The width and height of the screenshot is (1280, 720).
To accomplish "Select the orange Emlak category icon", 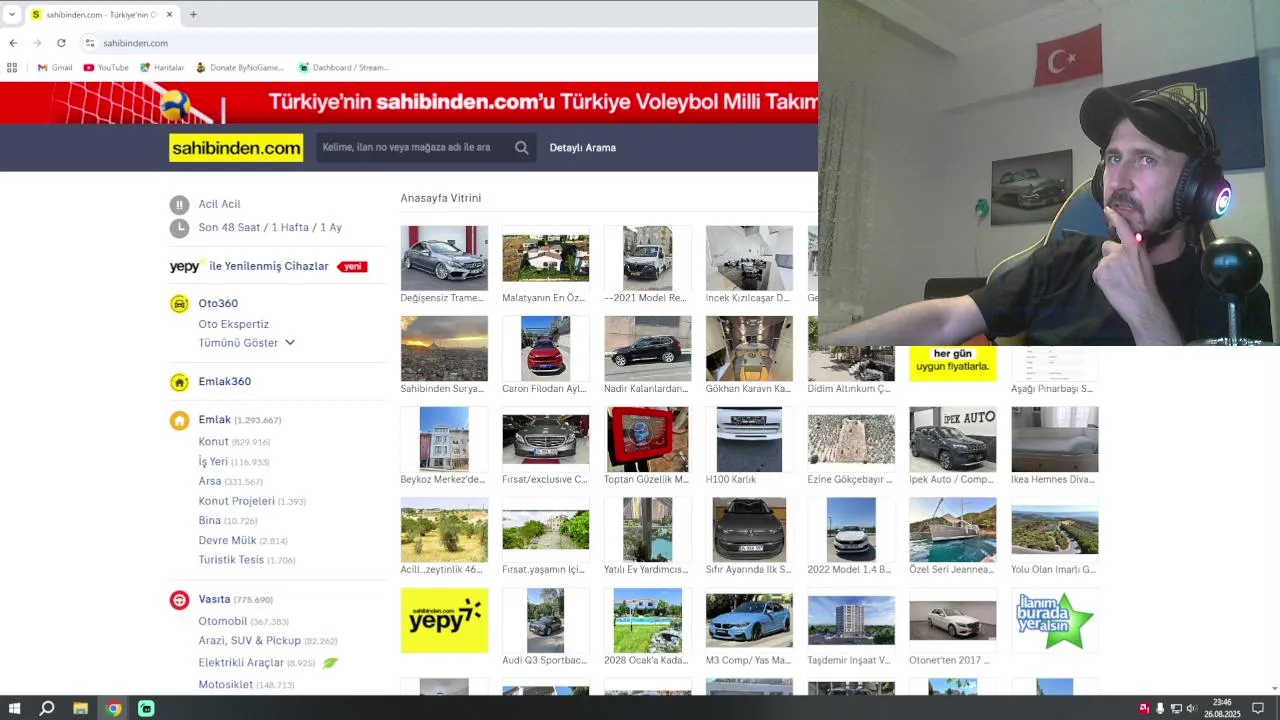I will click(x=179, y=421).
